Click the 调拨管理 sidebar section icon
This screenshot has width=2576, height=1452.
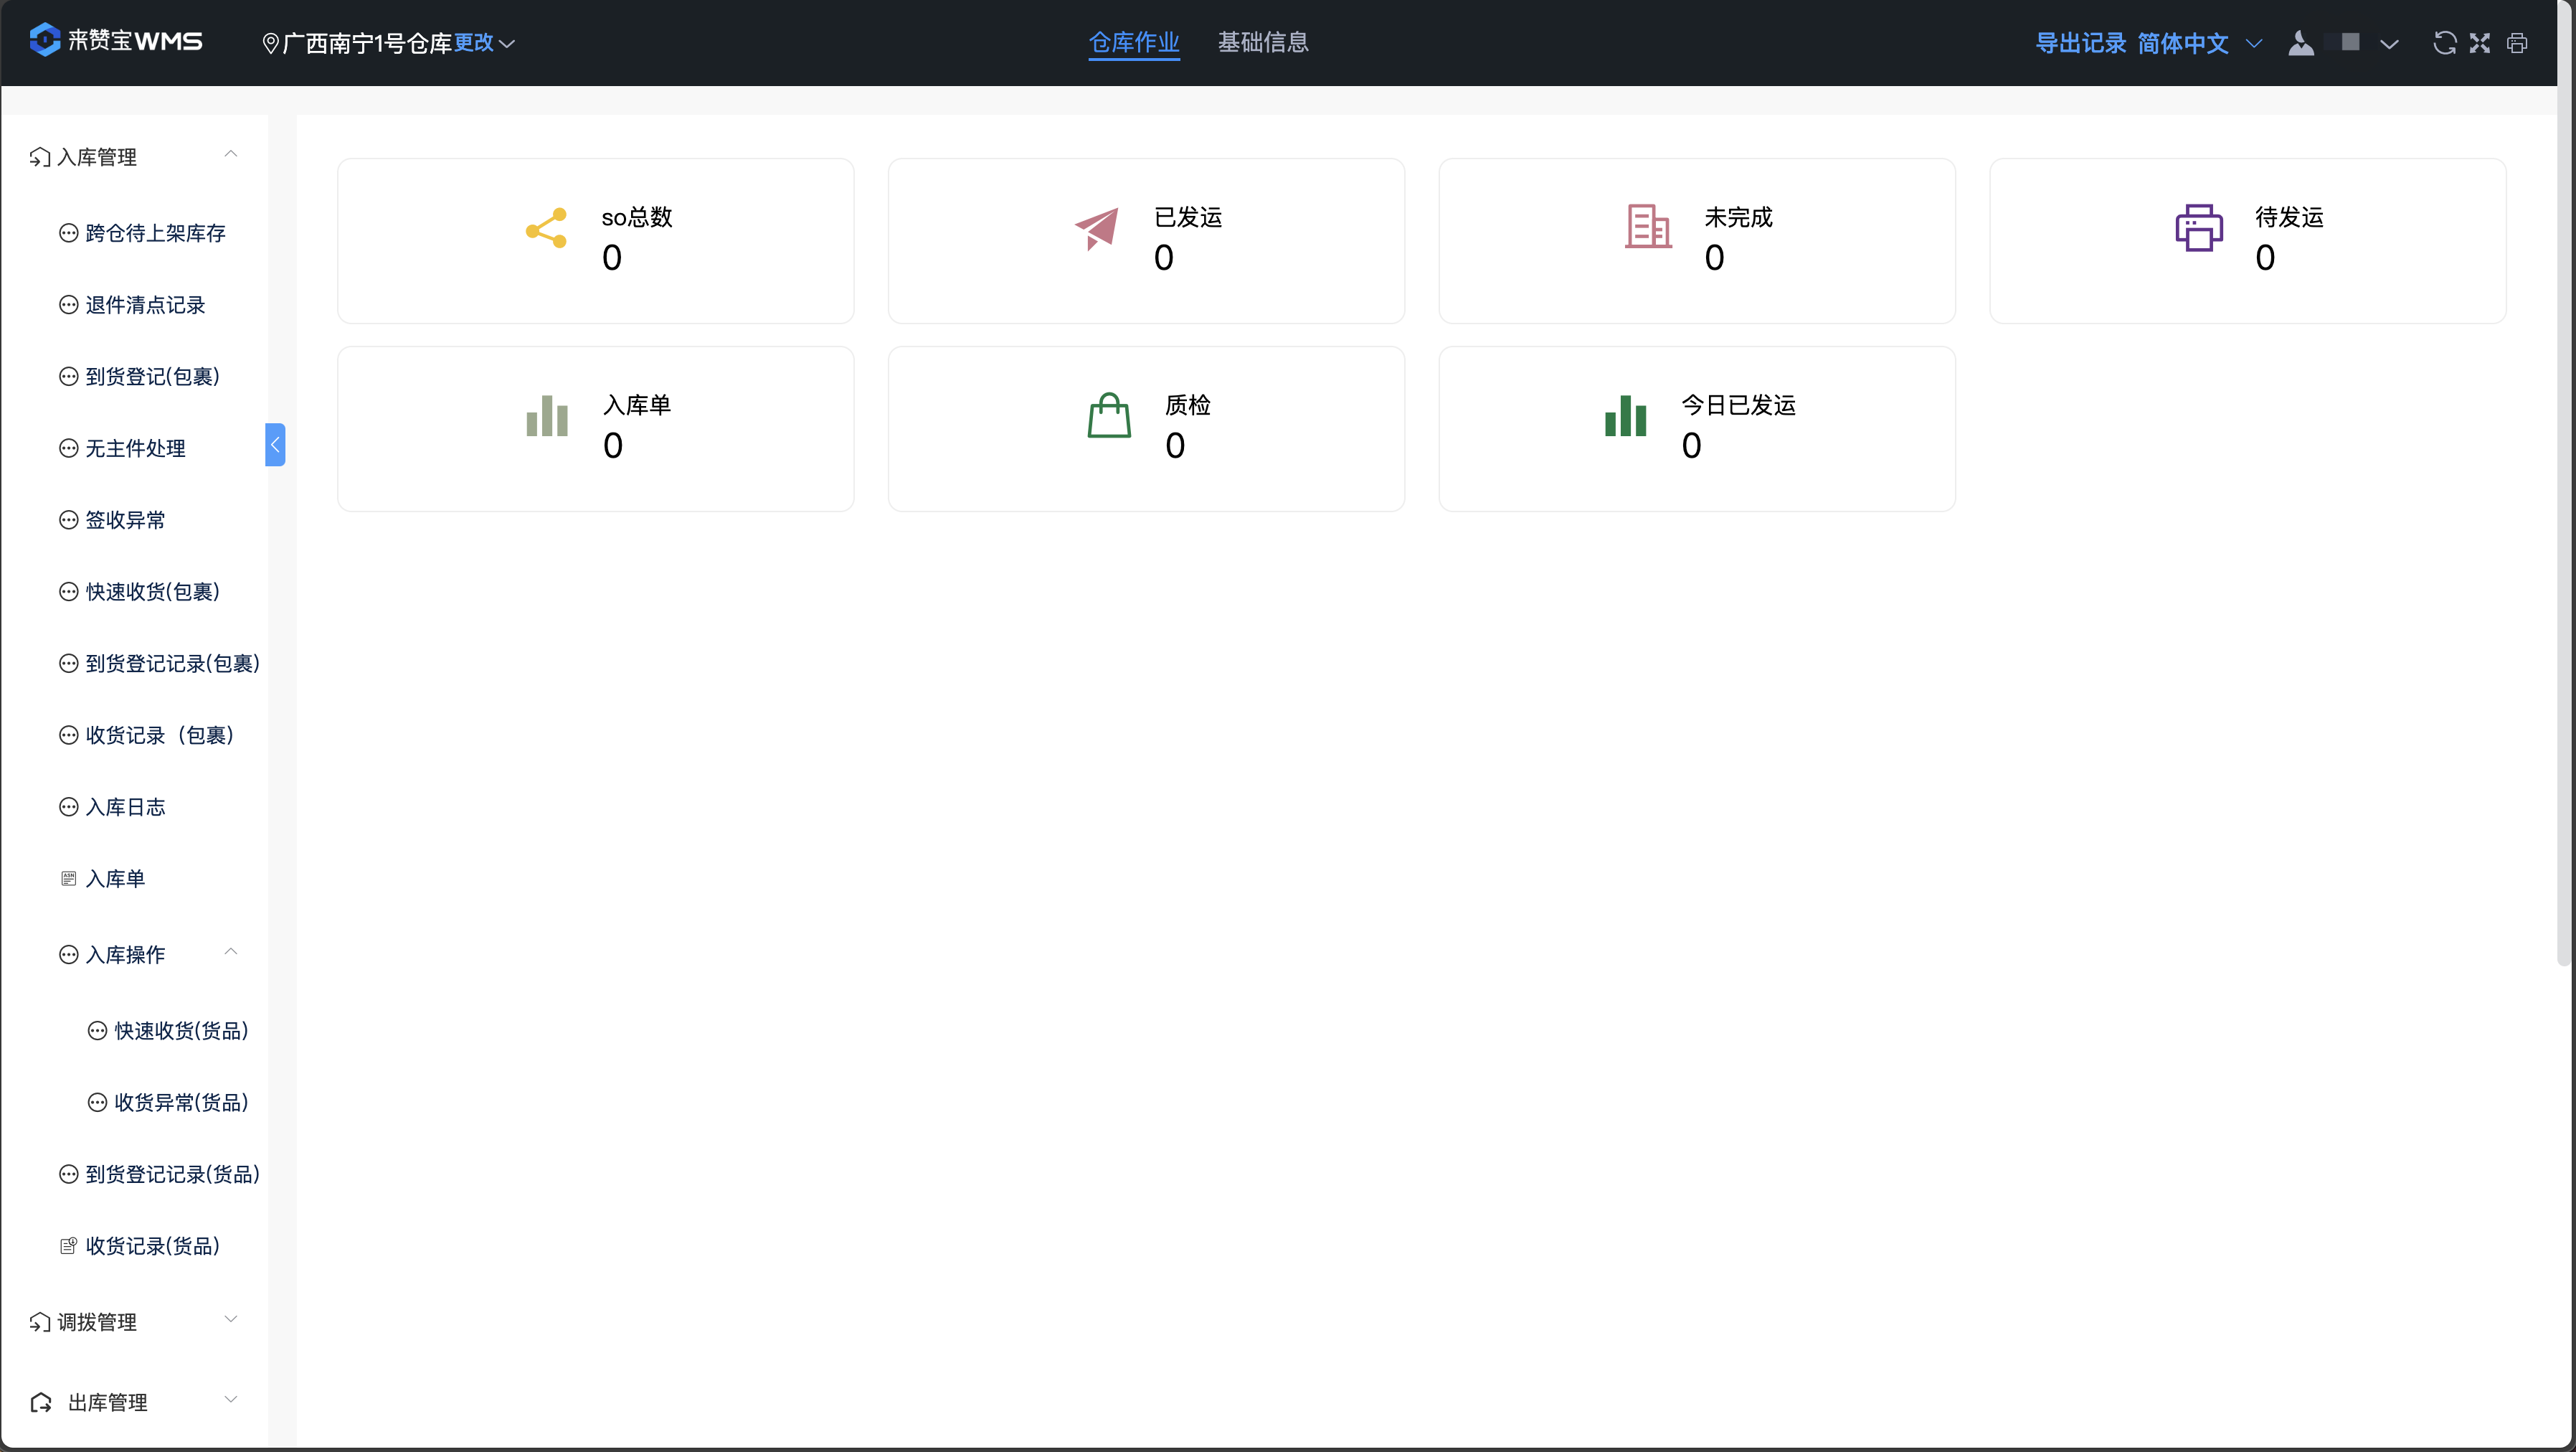click(x=40, y=1322)
